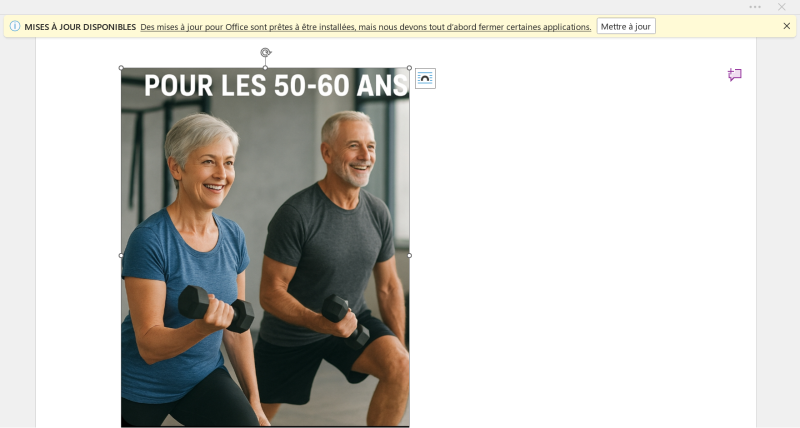Select the top-right corner sizing handle
Screen dimensions: 800x428
[x=409, y=68]
